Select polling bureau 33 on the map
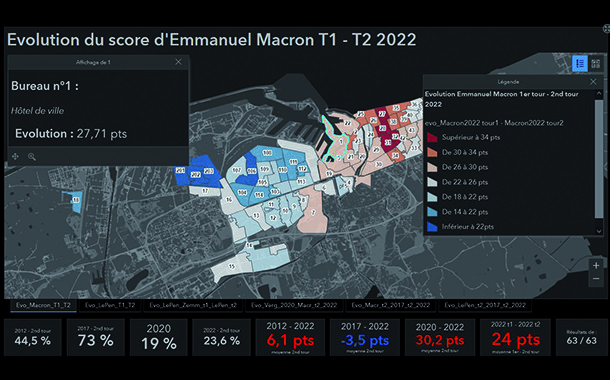Image resolution: width=610 pixels, height=380 pixels. point(414,148)
